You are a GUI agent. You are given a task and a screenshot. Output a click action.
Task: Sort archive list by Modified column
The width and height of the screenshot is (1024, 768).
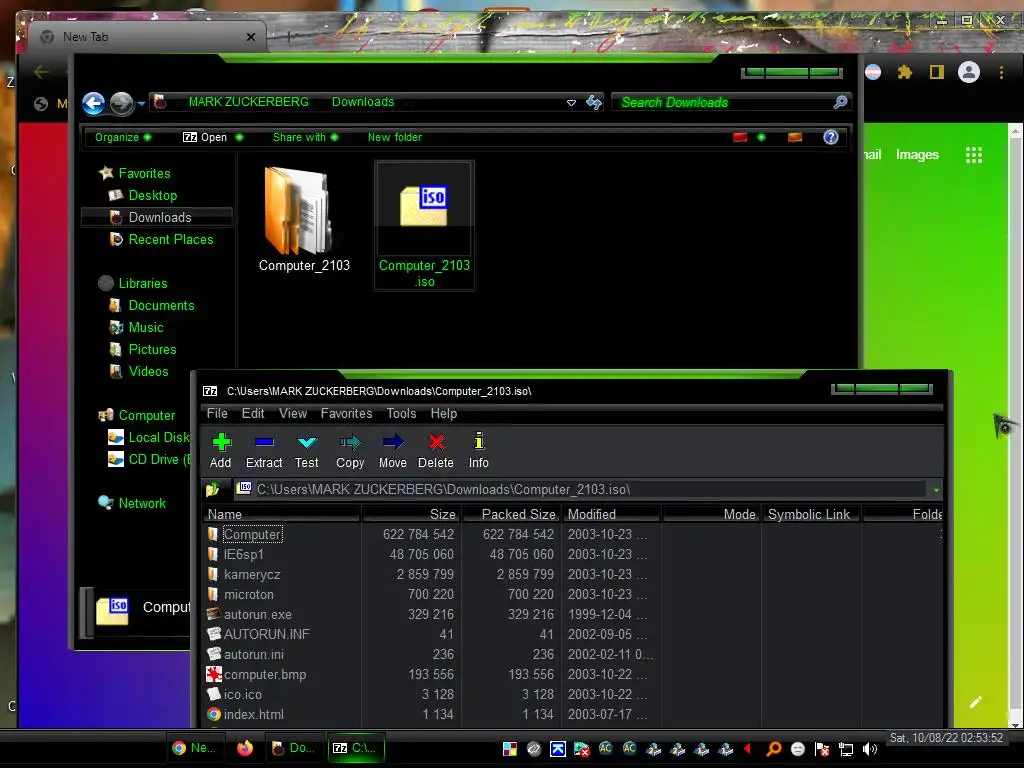click(611, 514)
